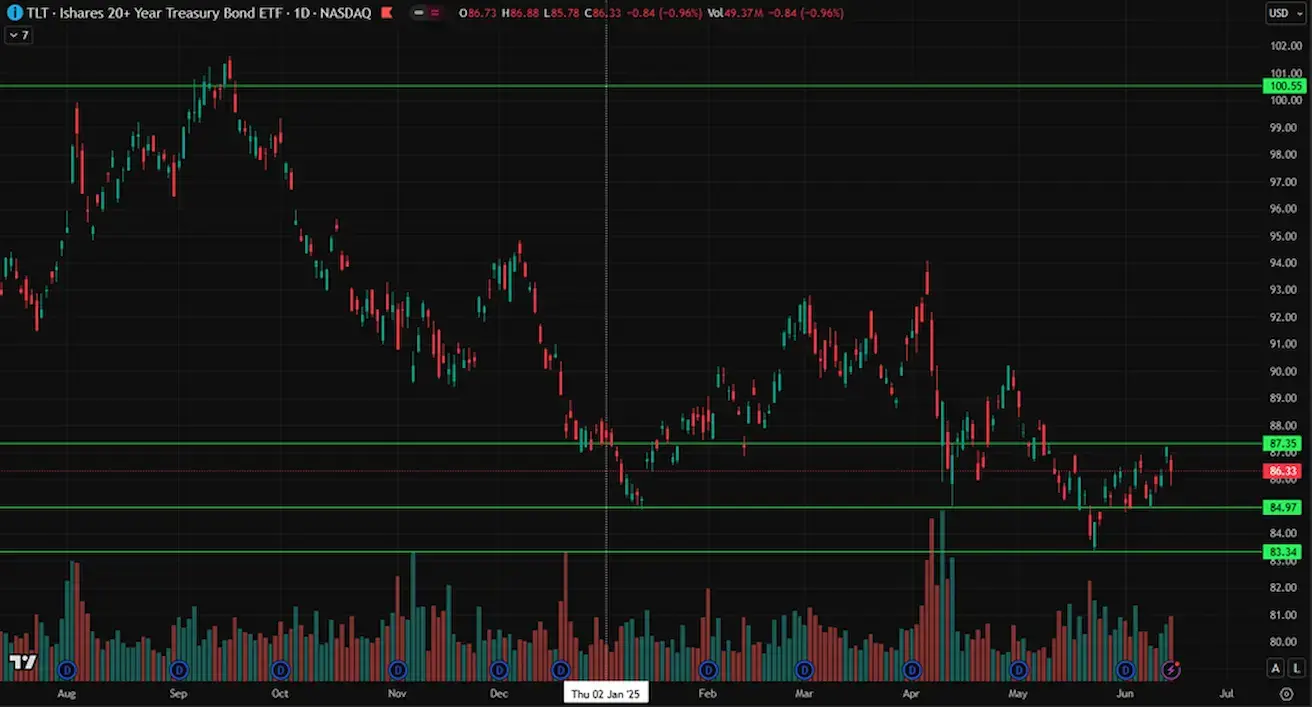The image size is (1312, 707).
Task: Click 93.00 on the price axis
Action: [1284, 290]
